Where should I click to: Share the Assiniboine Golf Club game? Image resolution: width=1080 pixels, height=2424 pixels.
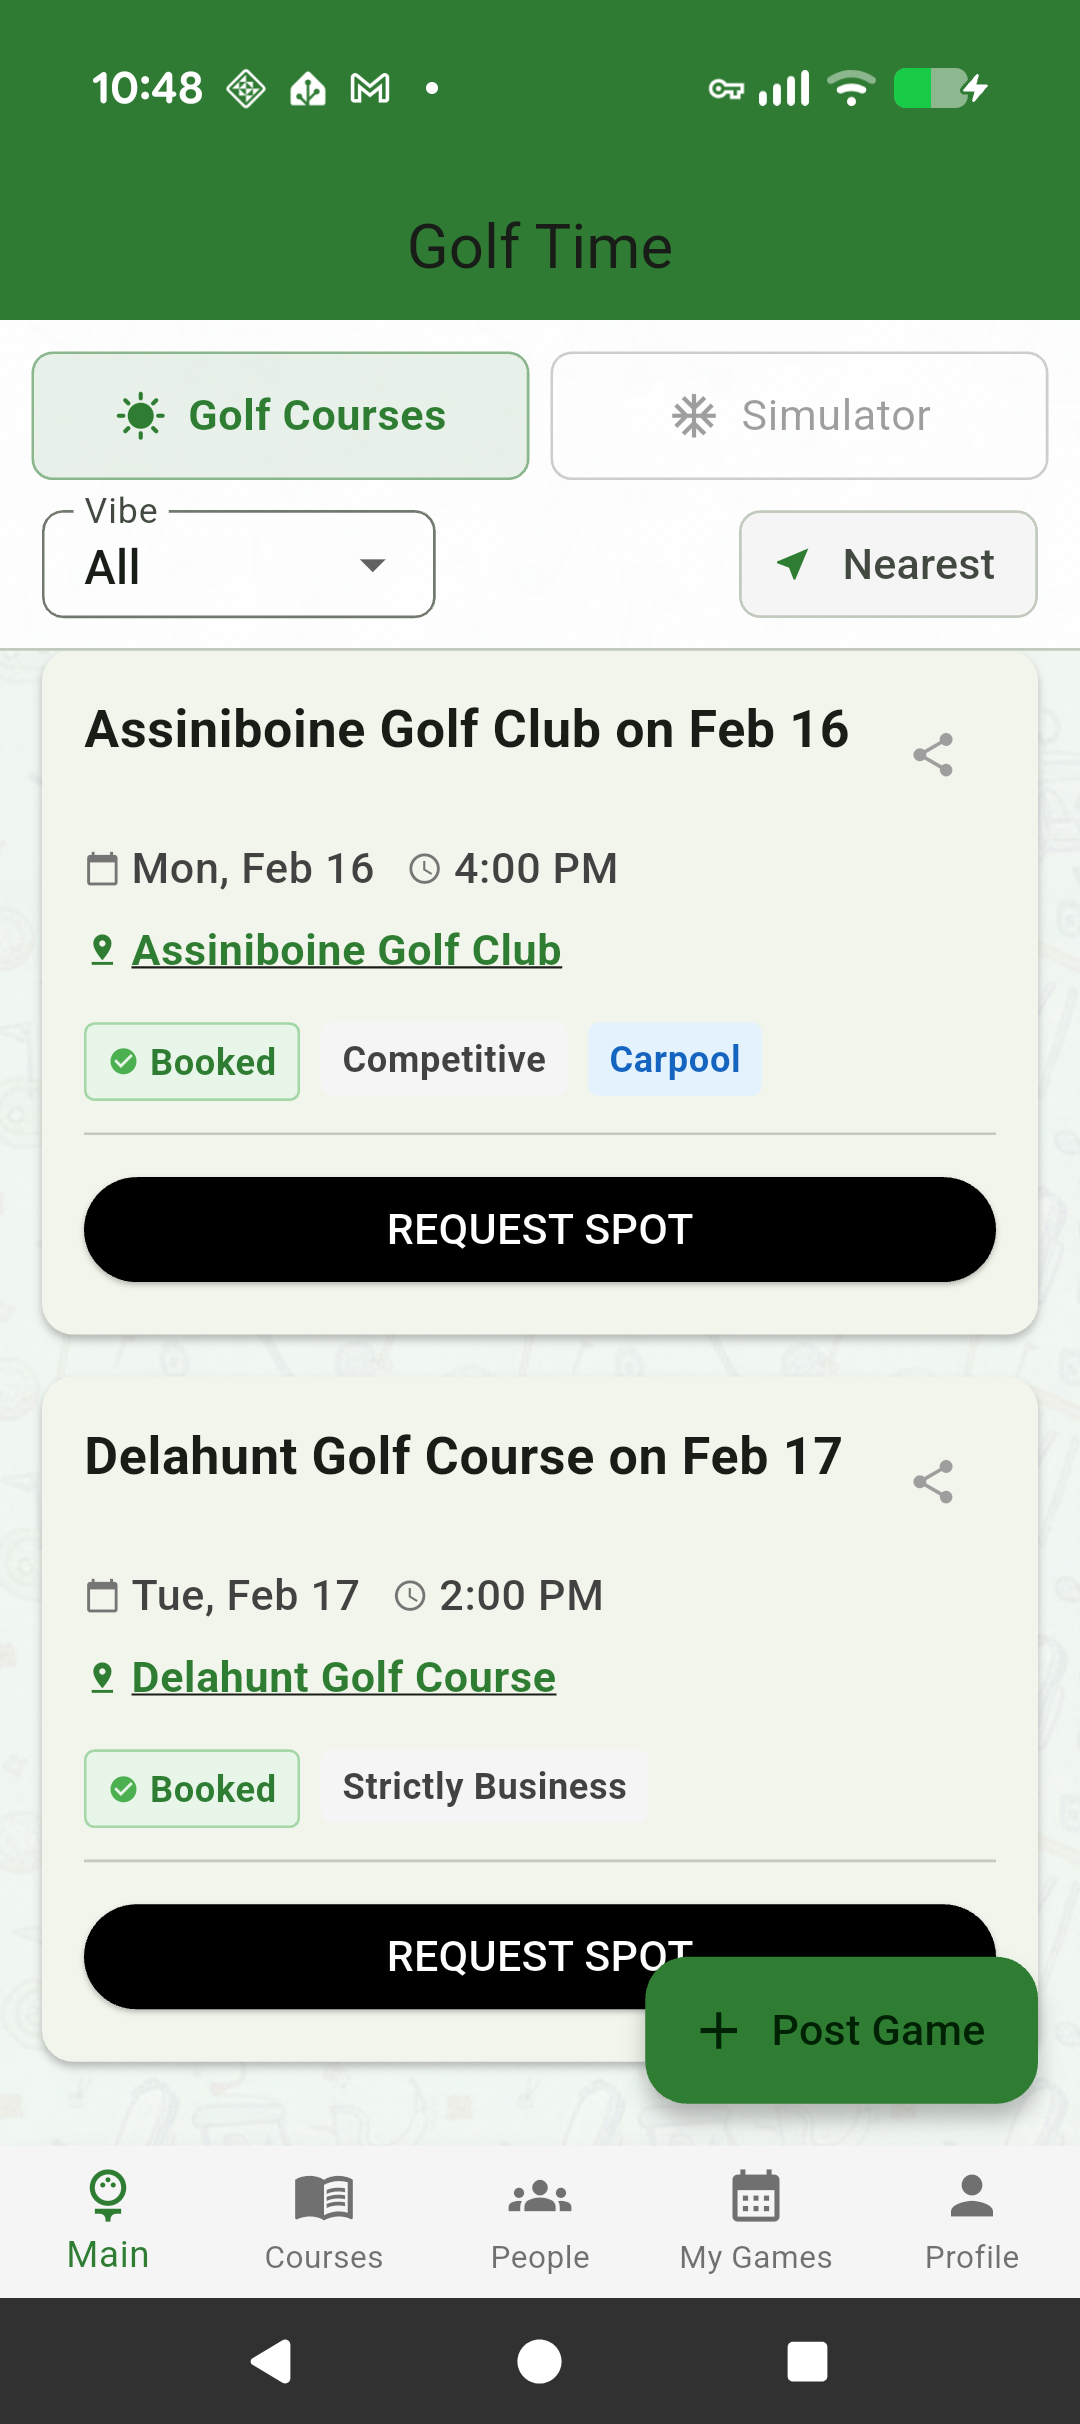(933, 755)
